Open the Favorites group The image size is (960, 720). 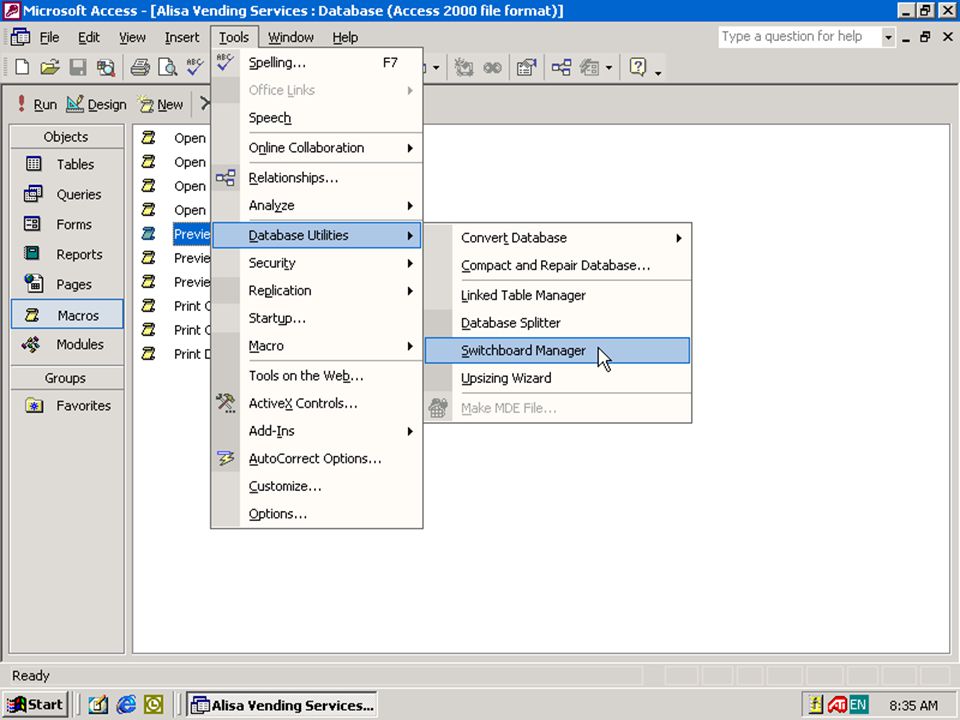[67, 405]
